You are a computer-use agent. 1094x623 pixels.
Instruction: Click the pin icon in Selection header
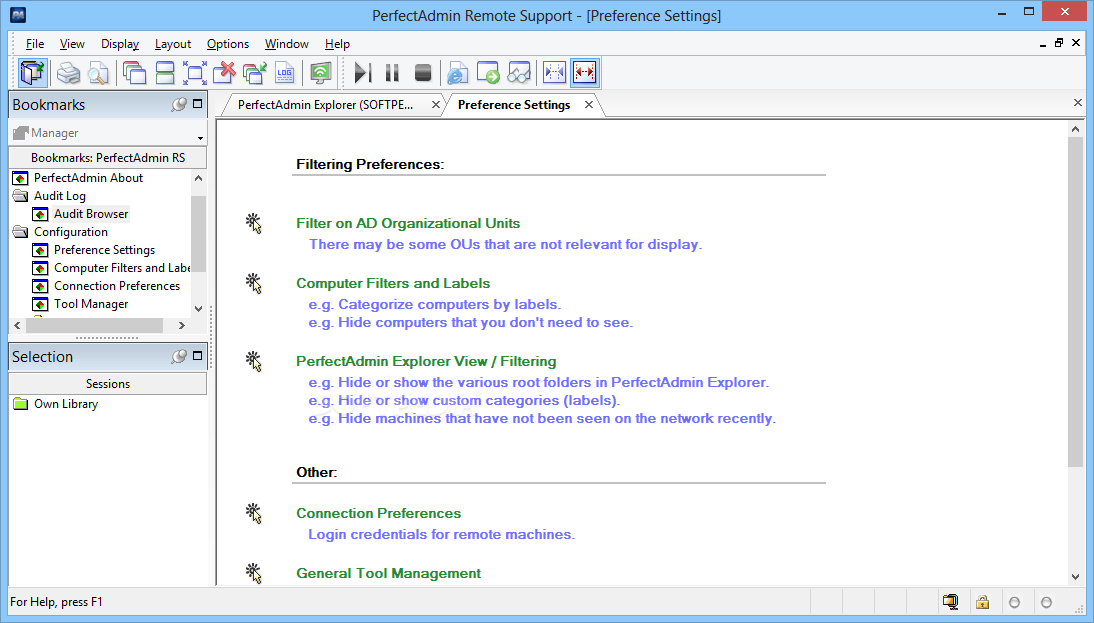[179, 356]
